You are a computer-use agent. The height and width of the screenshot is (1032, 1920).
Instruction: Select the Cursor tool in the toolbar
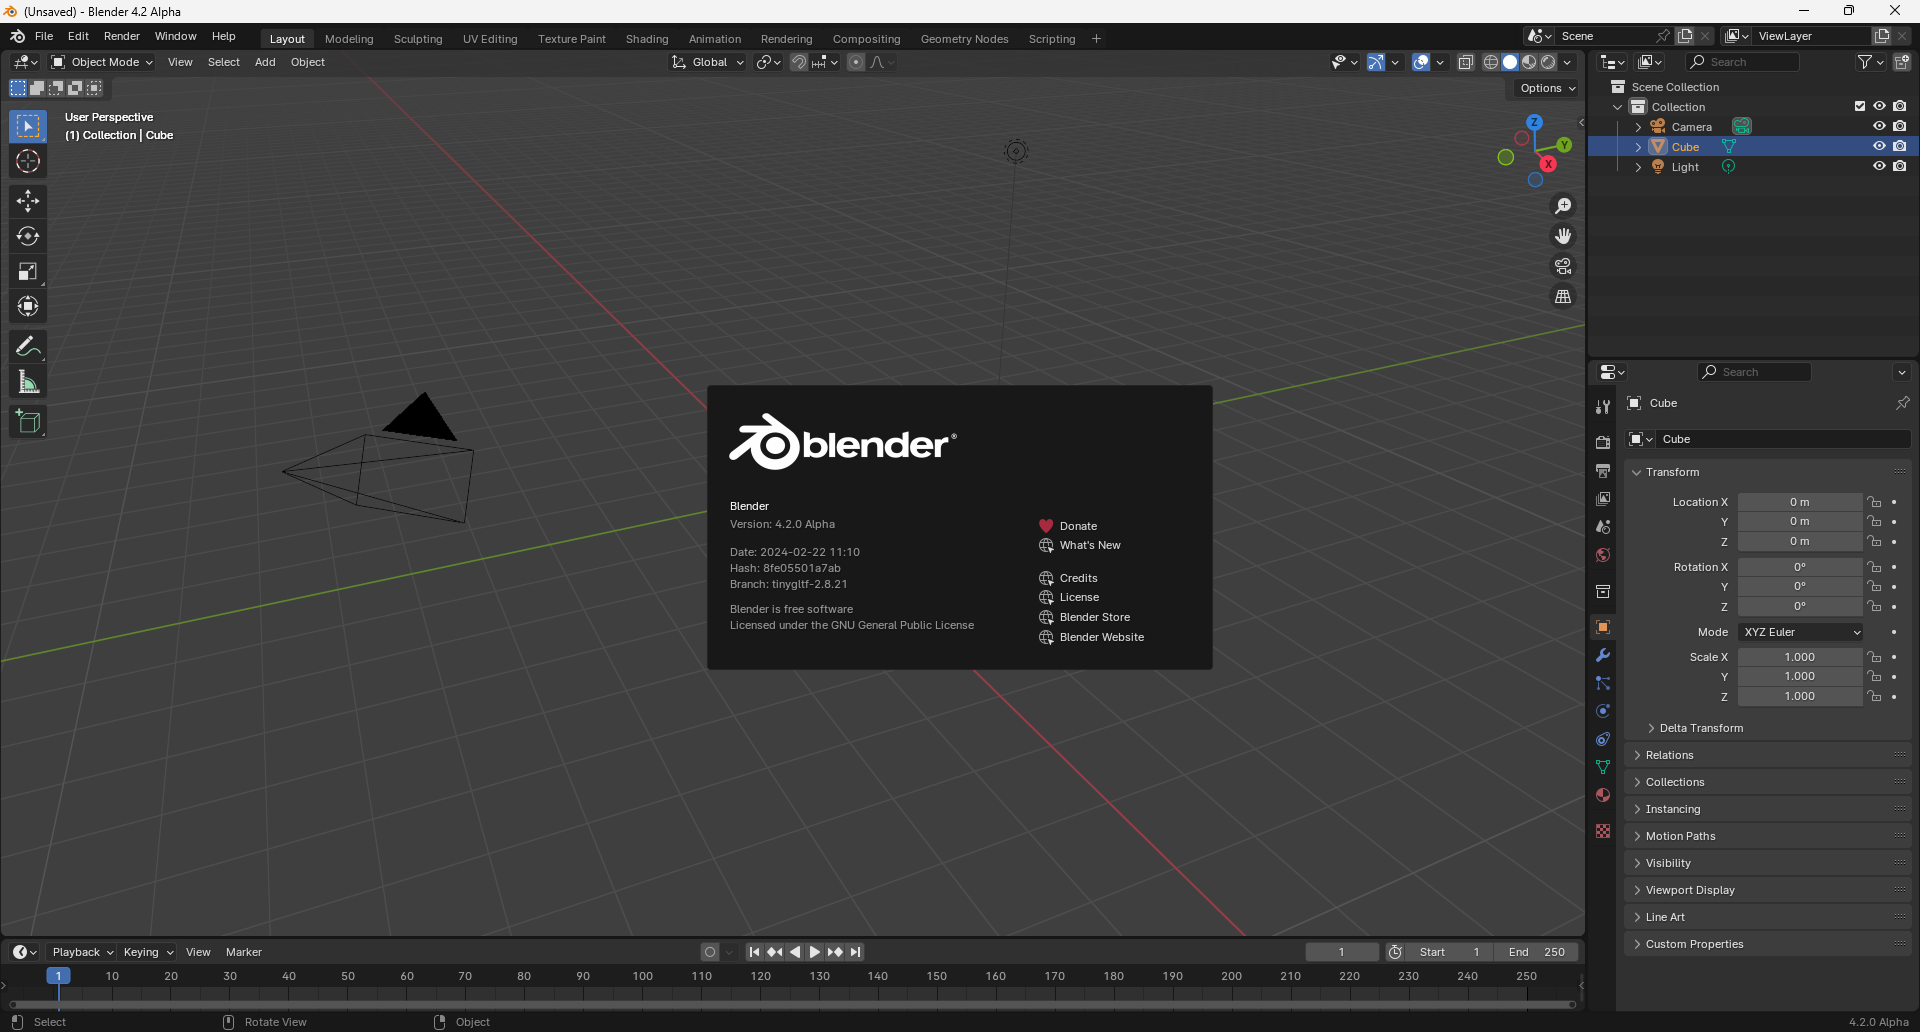click(x=28, y=161)
